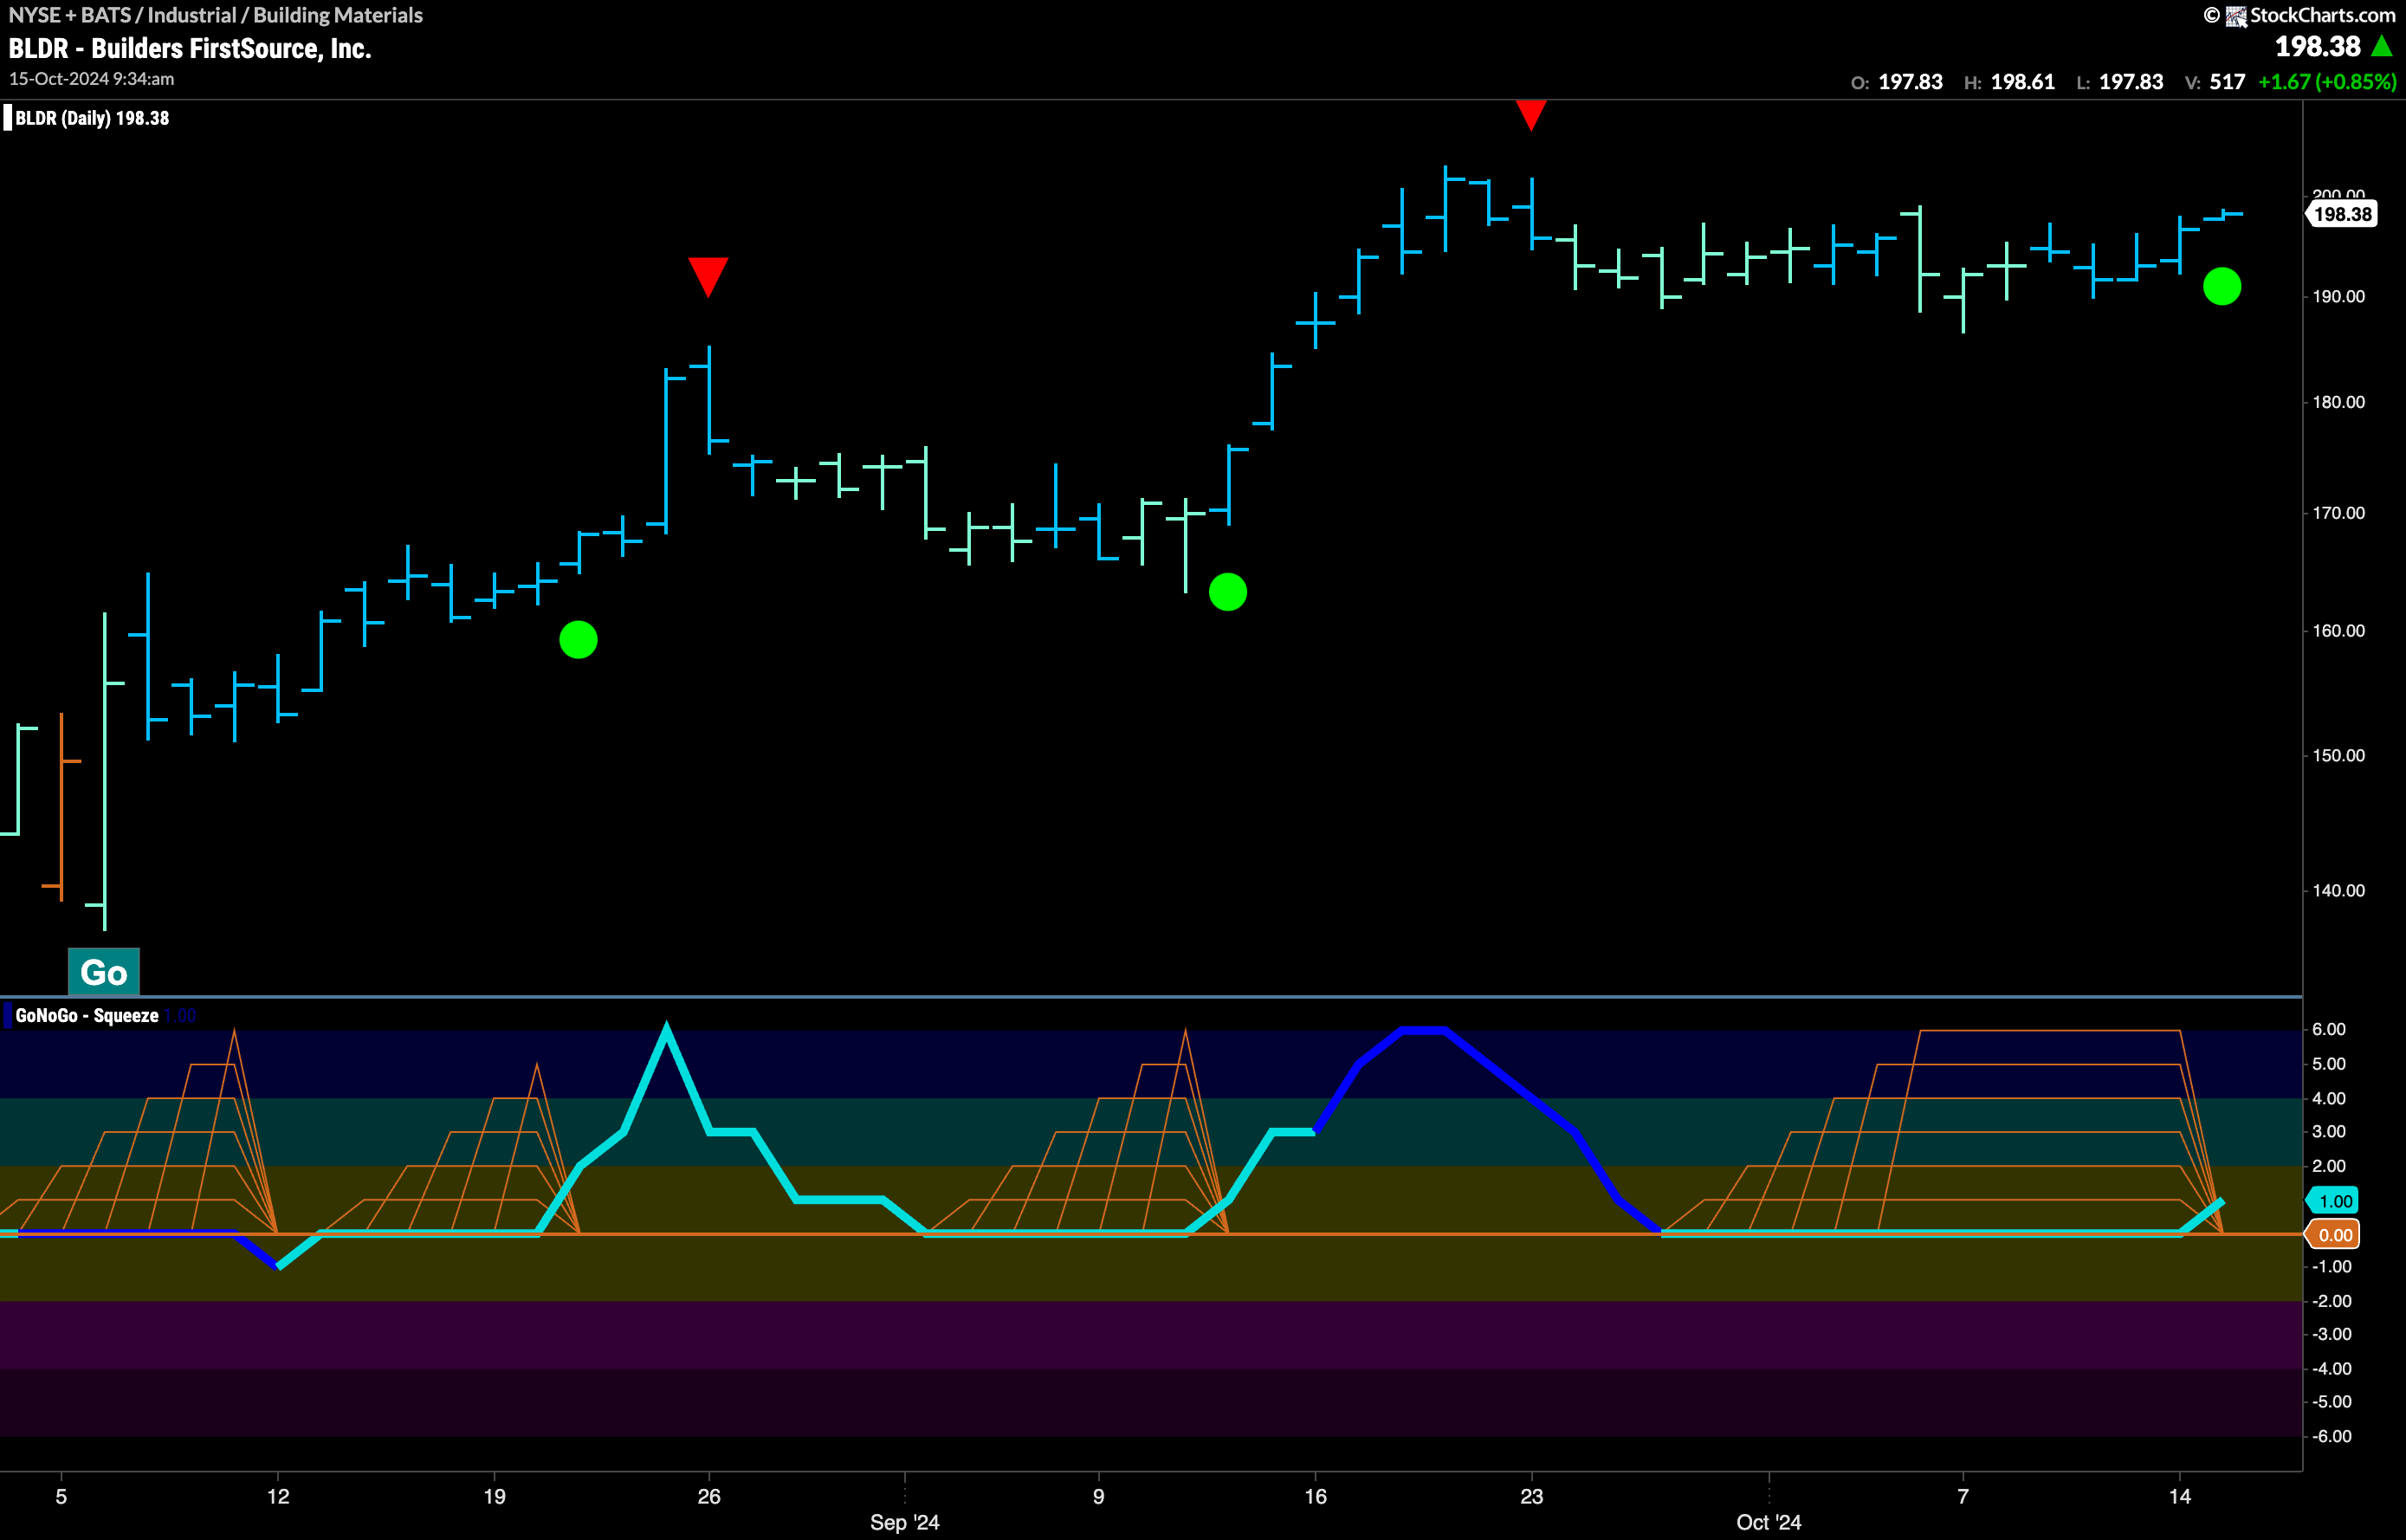Screen dimensions: 2406x1540
Task: Click the teal Go trend label
Action: coord(104,972)
